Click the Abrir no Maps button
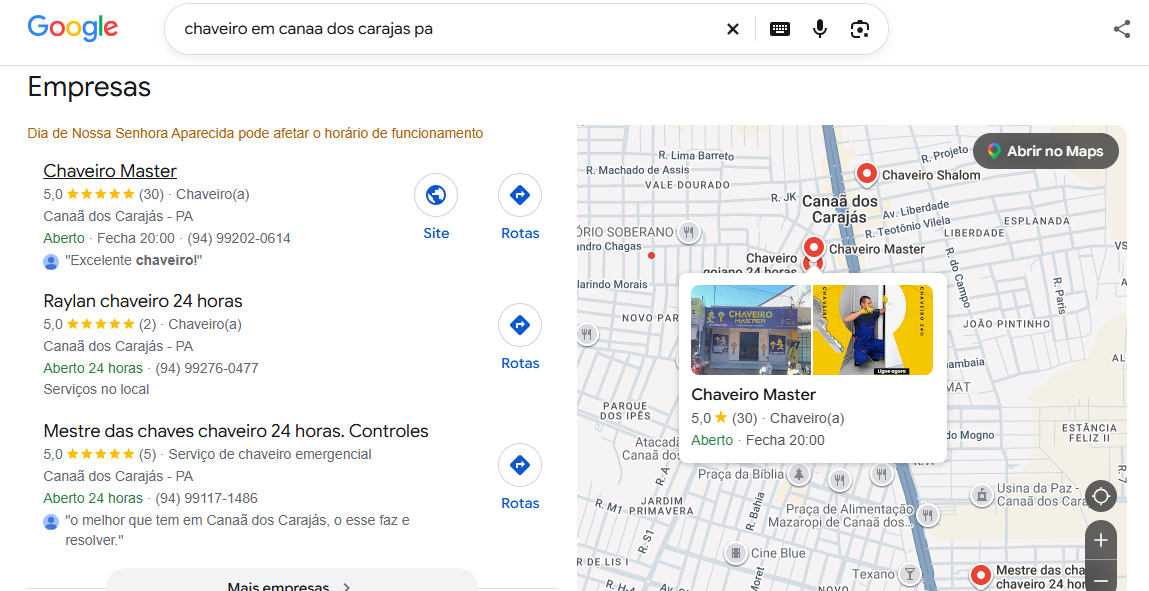 tap(1046, 152)
